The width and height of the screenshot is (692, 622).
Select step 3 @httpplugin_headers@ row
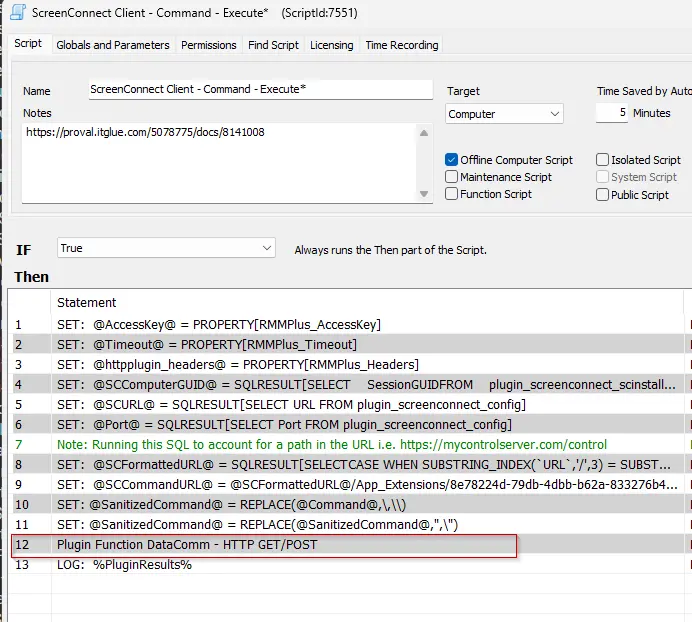348,365
